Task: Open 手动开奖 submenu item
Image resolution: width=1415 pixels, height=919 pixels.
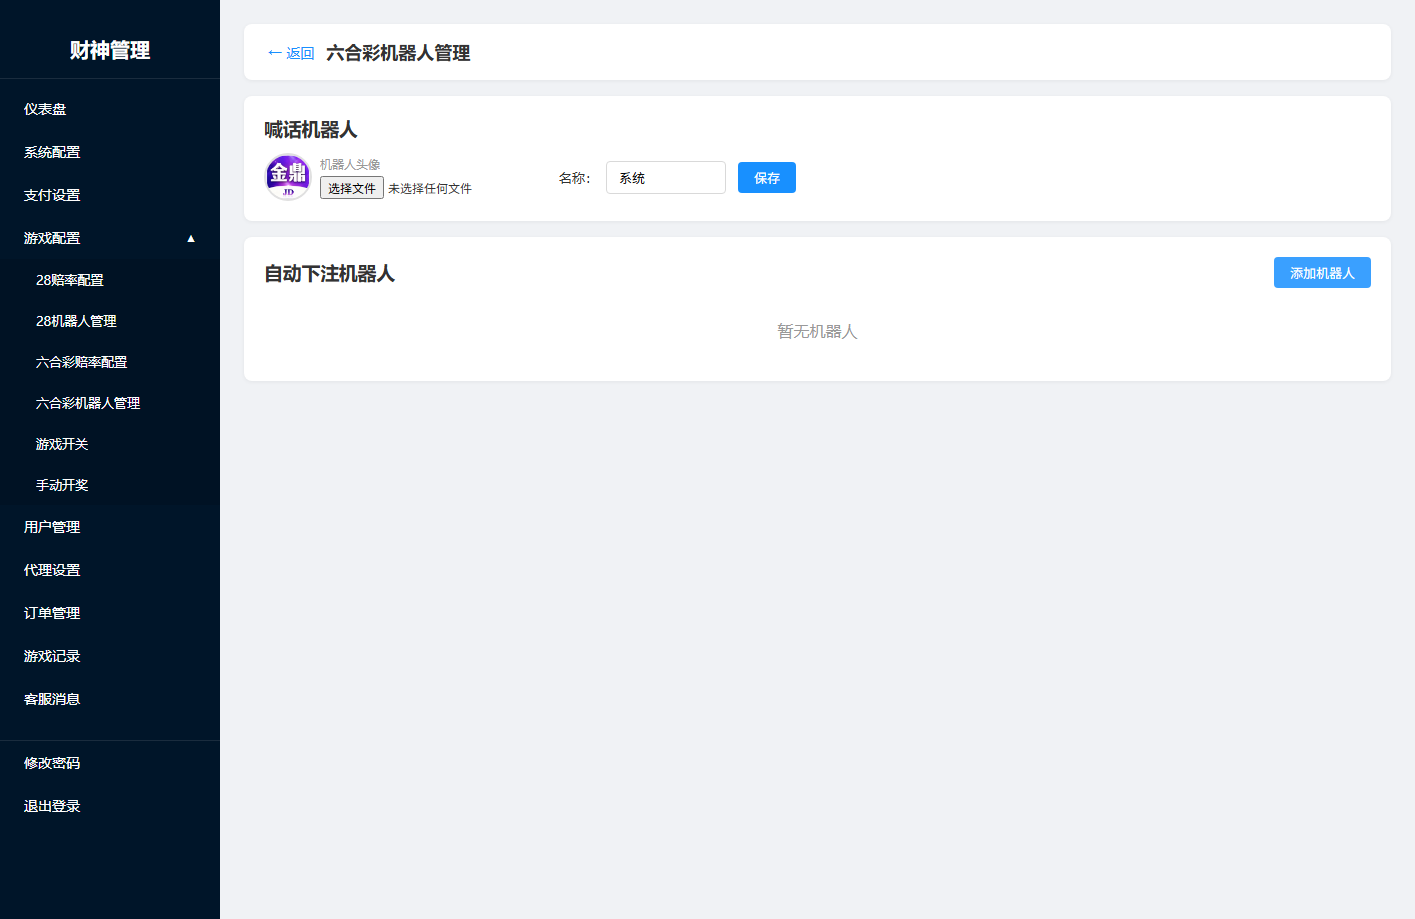Action: click(62, 485)
